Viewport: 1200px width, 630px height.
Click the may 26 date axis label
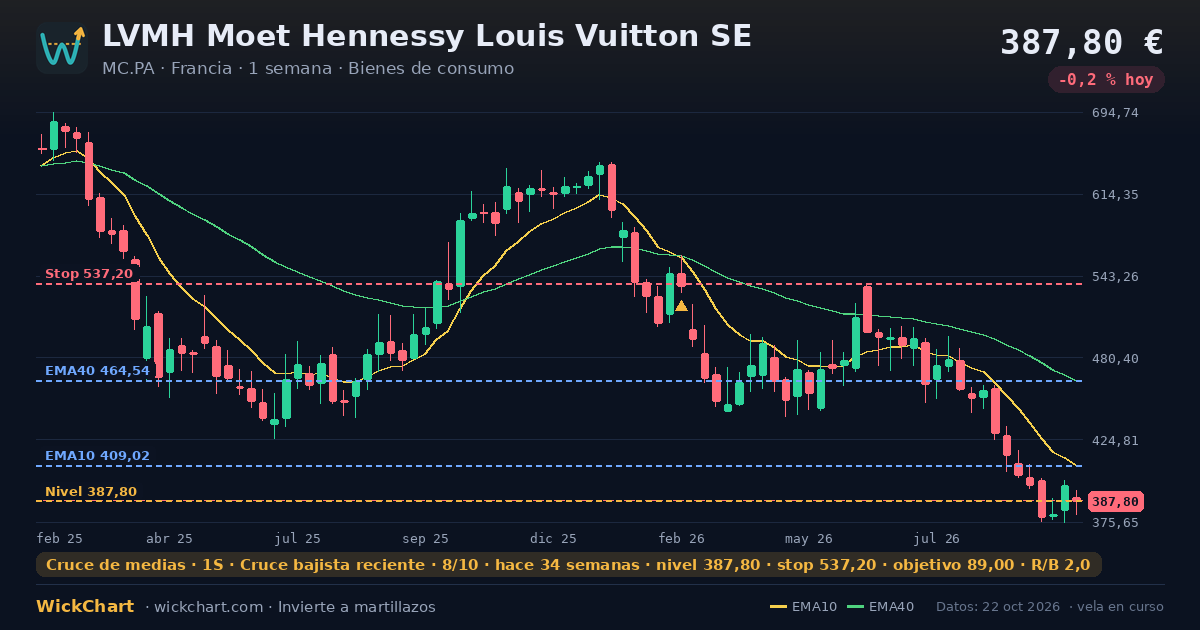point(809,538)
